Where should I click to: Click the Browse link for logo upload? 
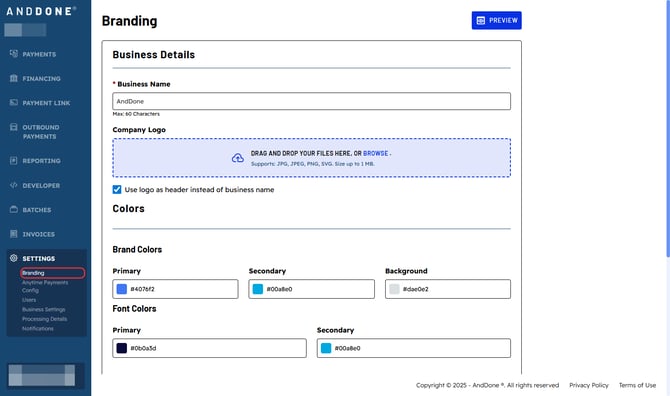click(376, 153)
